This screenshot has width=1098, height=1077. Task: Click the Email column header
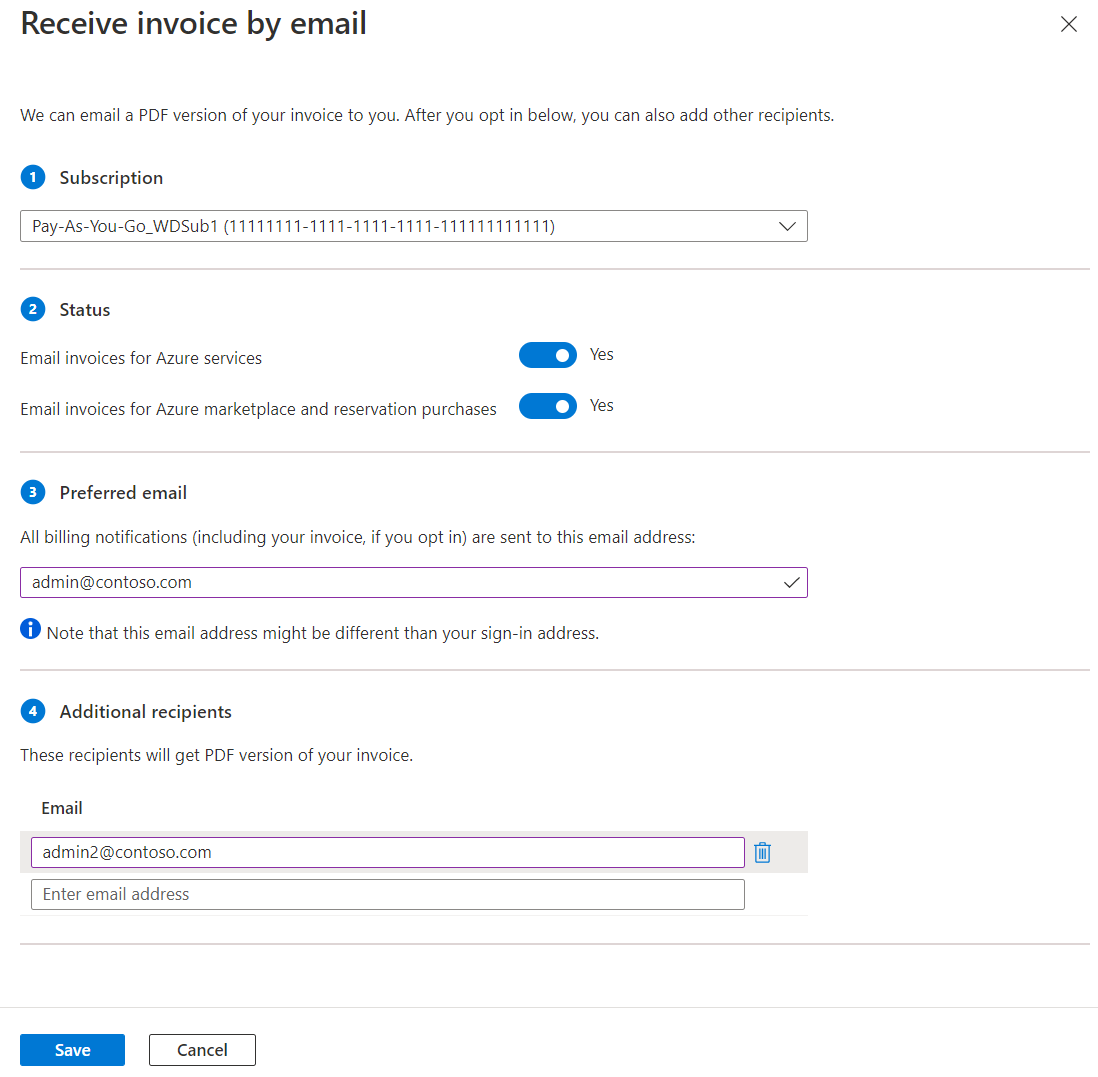coord(62,808)
